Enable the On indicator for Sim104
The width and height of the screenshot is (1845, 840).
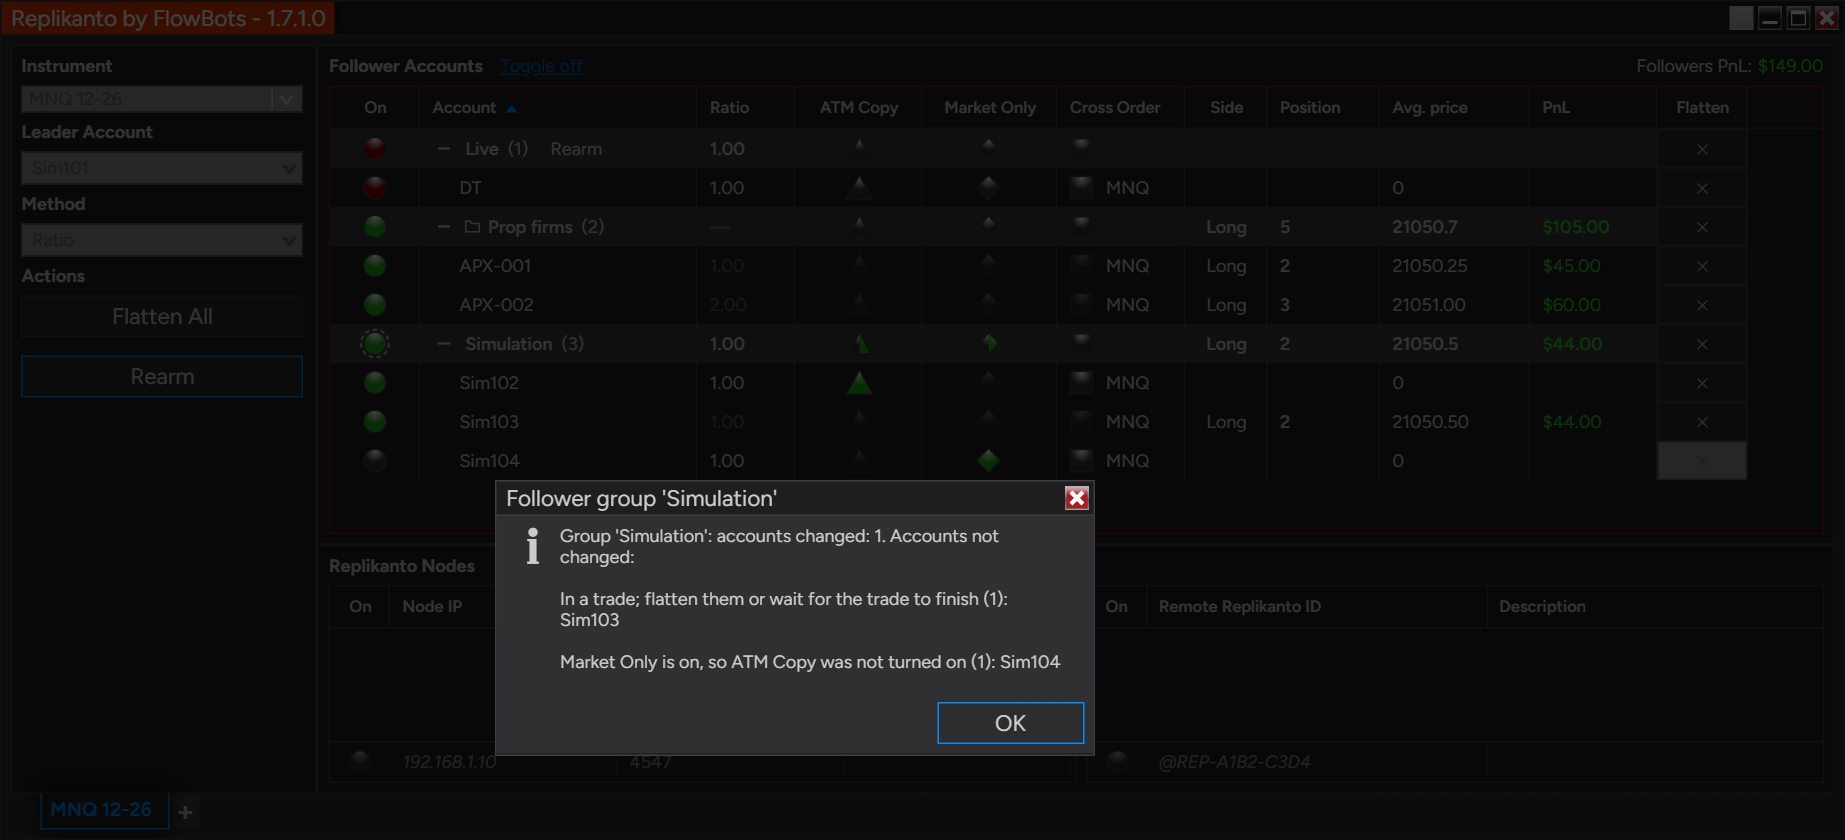point(375,460)
